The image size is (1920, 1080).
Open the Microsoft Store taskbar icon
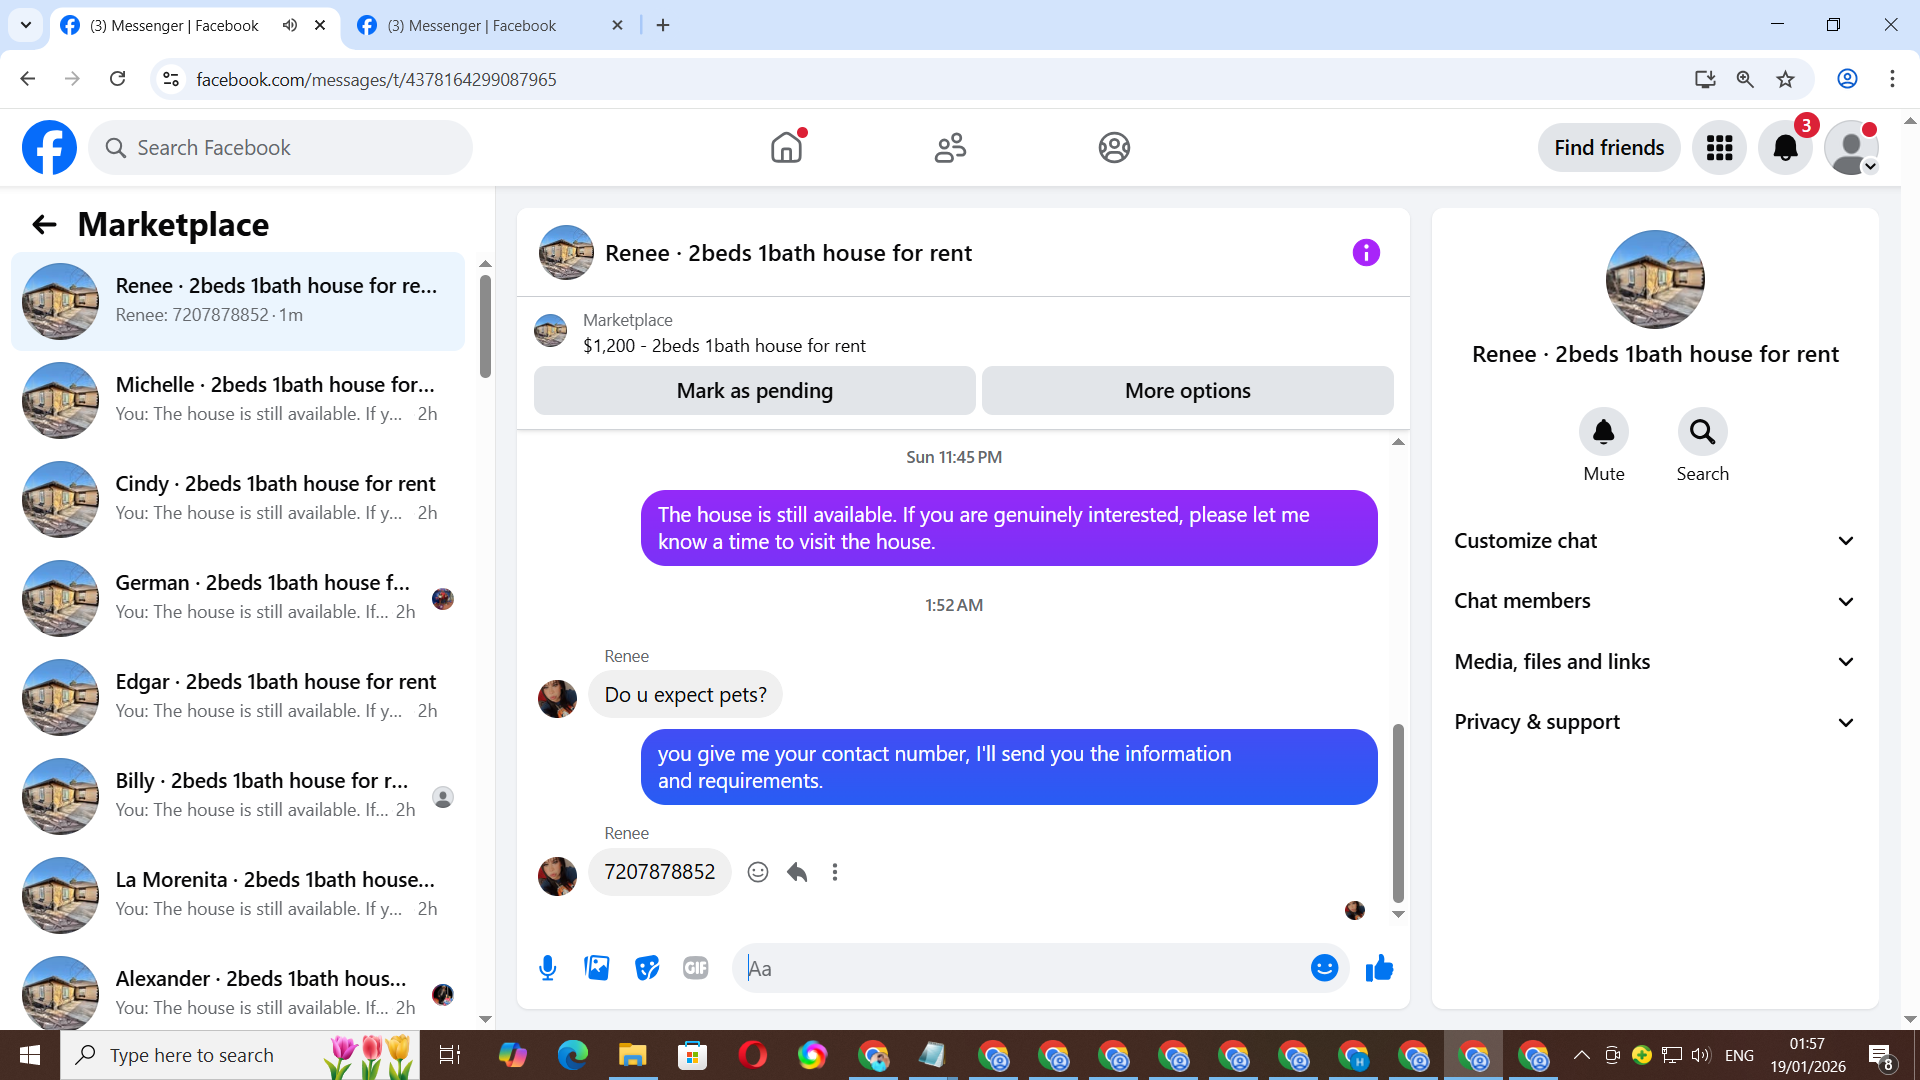point(692,1055)
